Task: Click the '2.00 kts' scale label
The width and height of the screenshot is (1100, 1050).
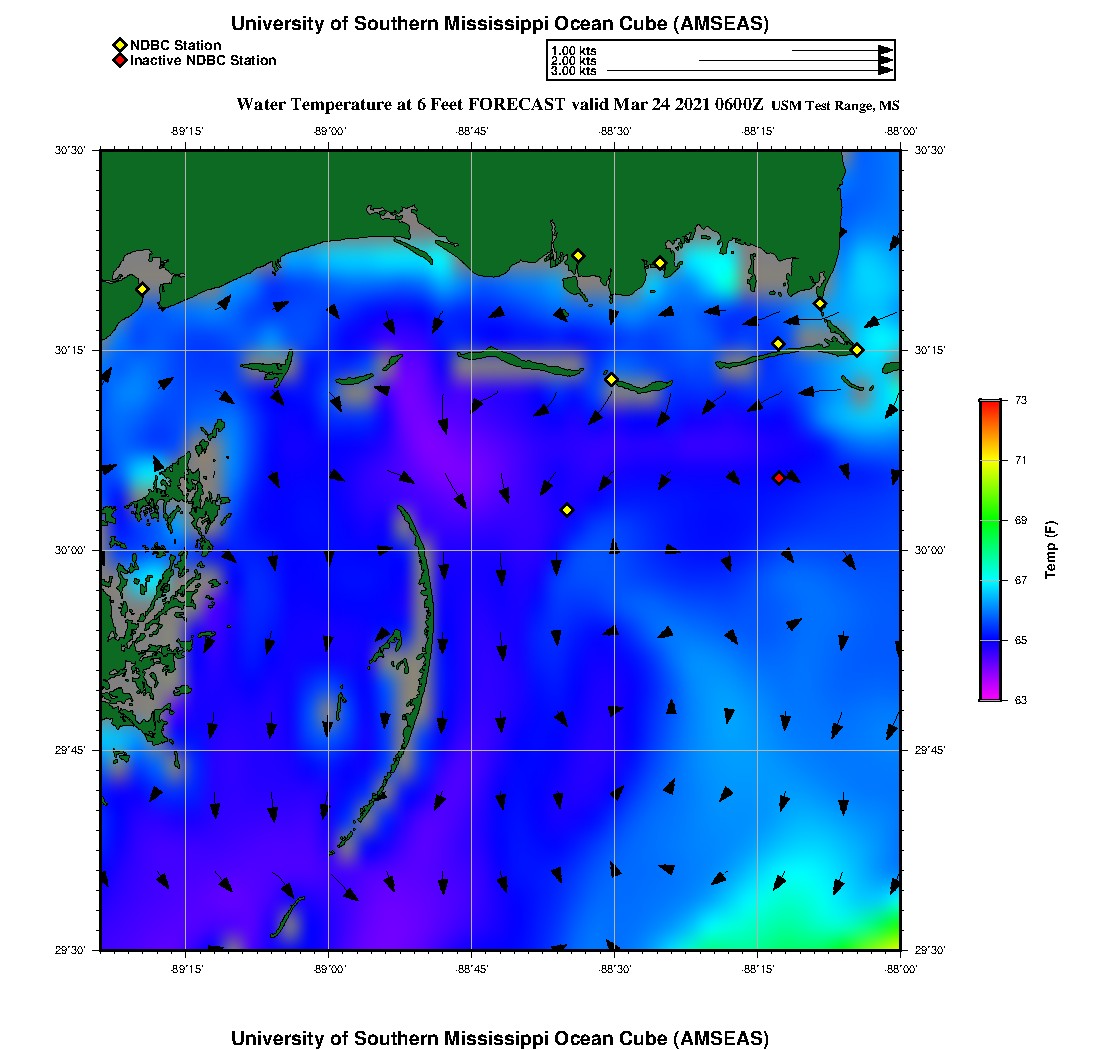Action: (x=574, y=61)
